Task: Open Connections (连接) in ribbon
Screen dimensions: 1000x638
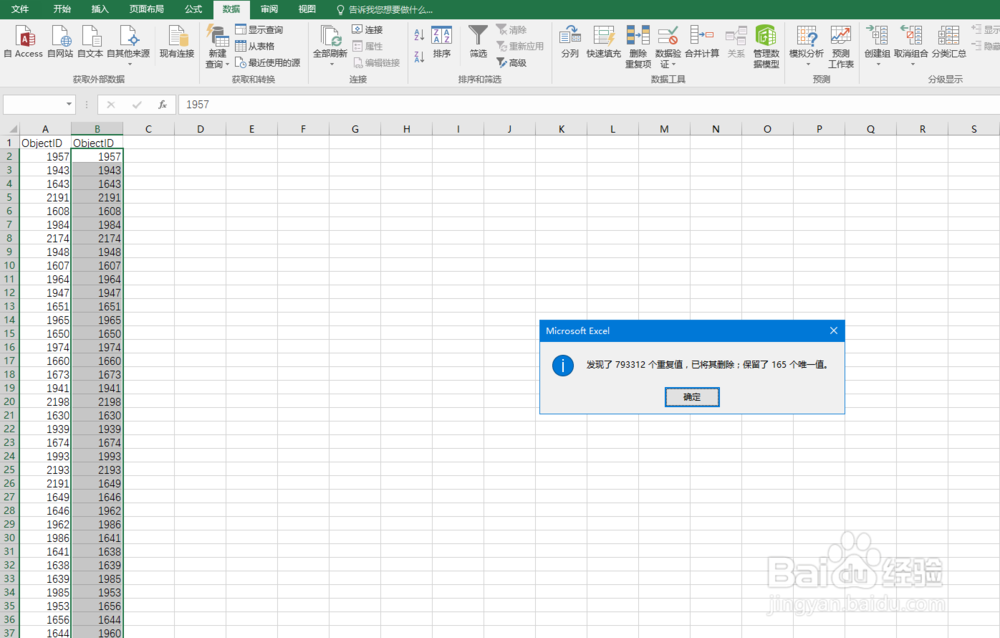Action: (x=367, y=29)
